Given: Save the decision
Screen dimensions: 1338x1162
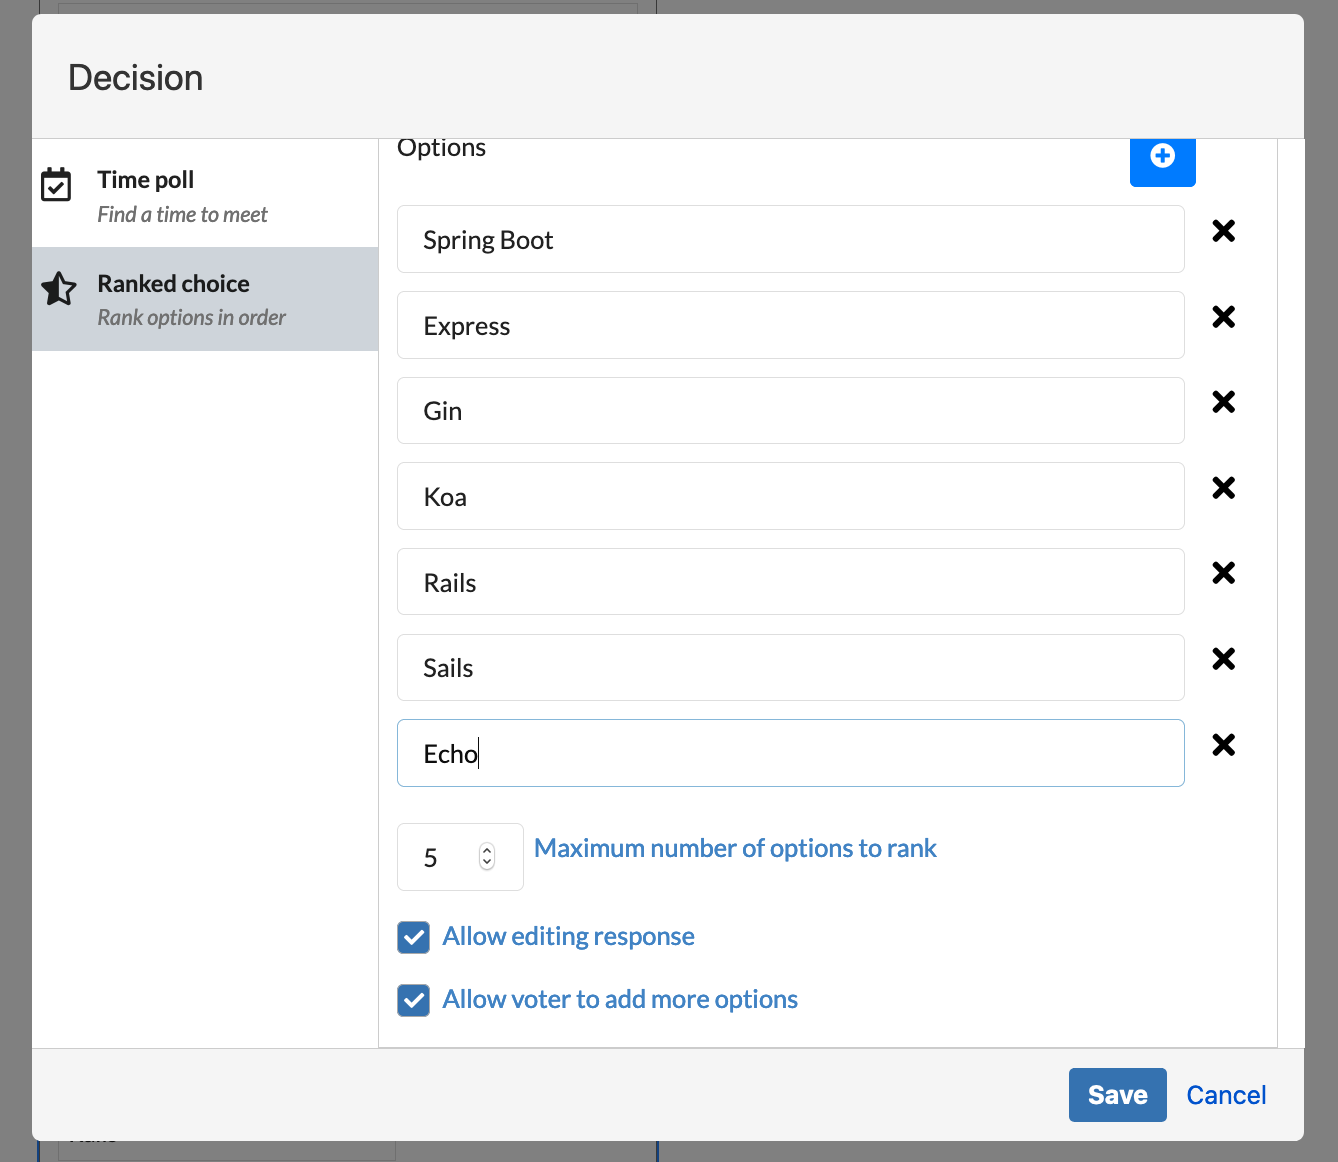Looking at the screenshot, I should click(x=1117, y=1095).
